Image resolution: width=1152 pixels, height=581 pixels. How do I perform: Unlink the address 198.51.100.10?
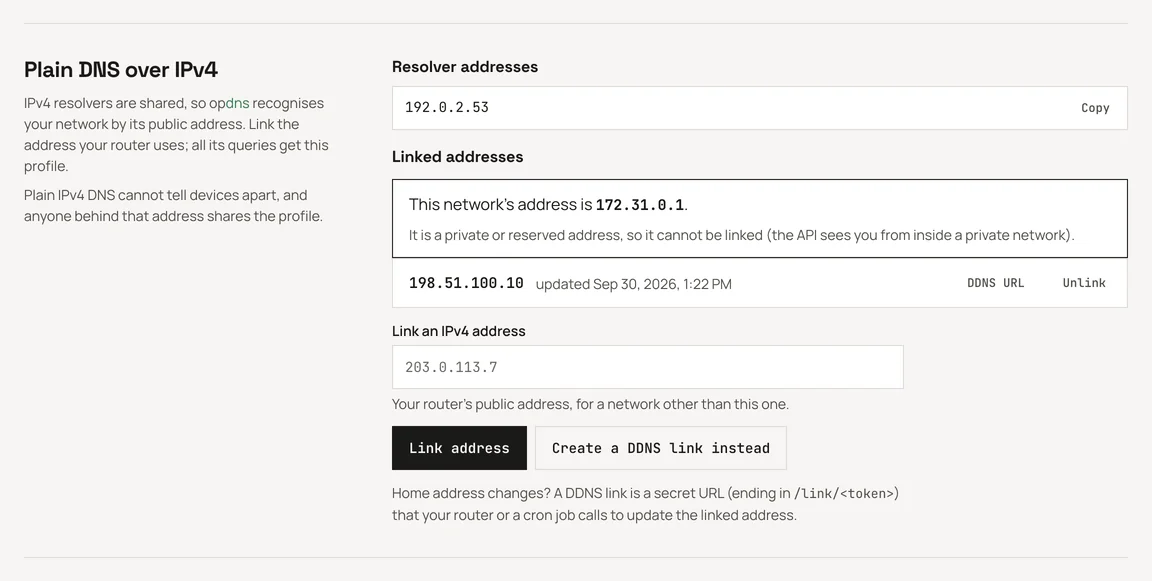1084,283
